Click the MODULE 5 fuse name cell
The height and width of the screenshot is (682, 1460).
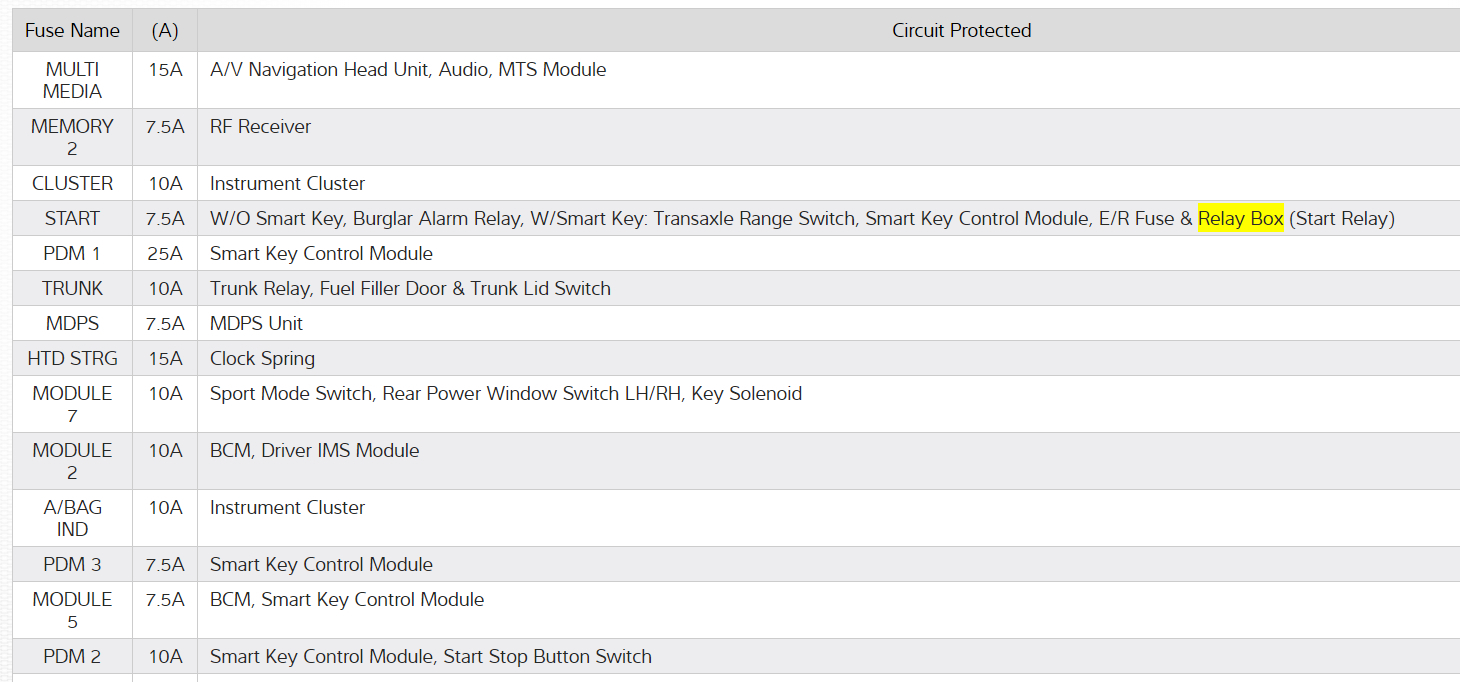coord(72,610)
